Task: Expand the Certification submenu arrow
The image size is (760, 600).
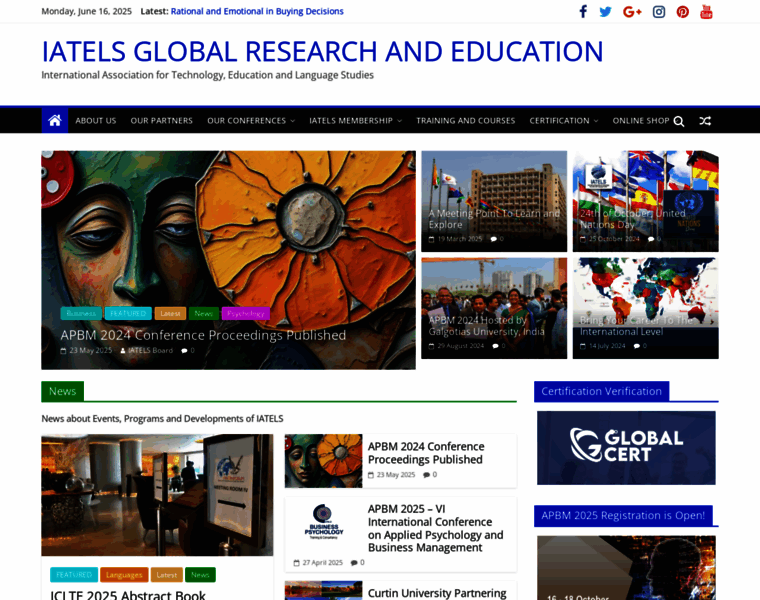Action: point(596,121)
